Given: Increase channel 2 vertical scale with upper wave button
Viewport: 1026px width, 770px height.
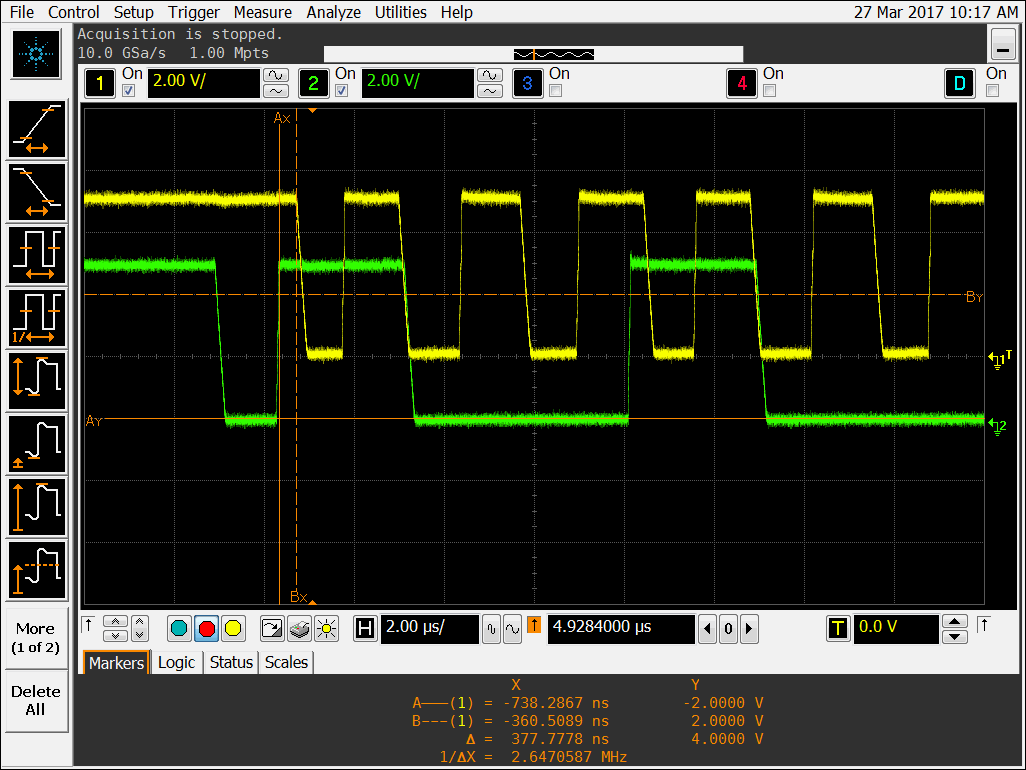Looking at the screenshot, I should 490,75.
